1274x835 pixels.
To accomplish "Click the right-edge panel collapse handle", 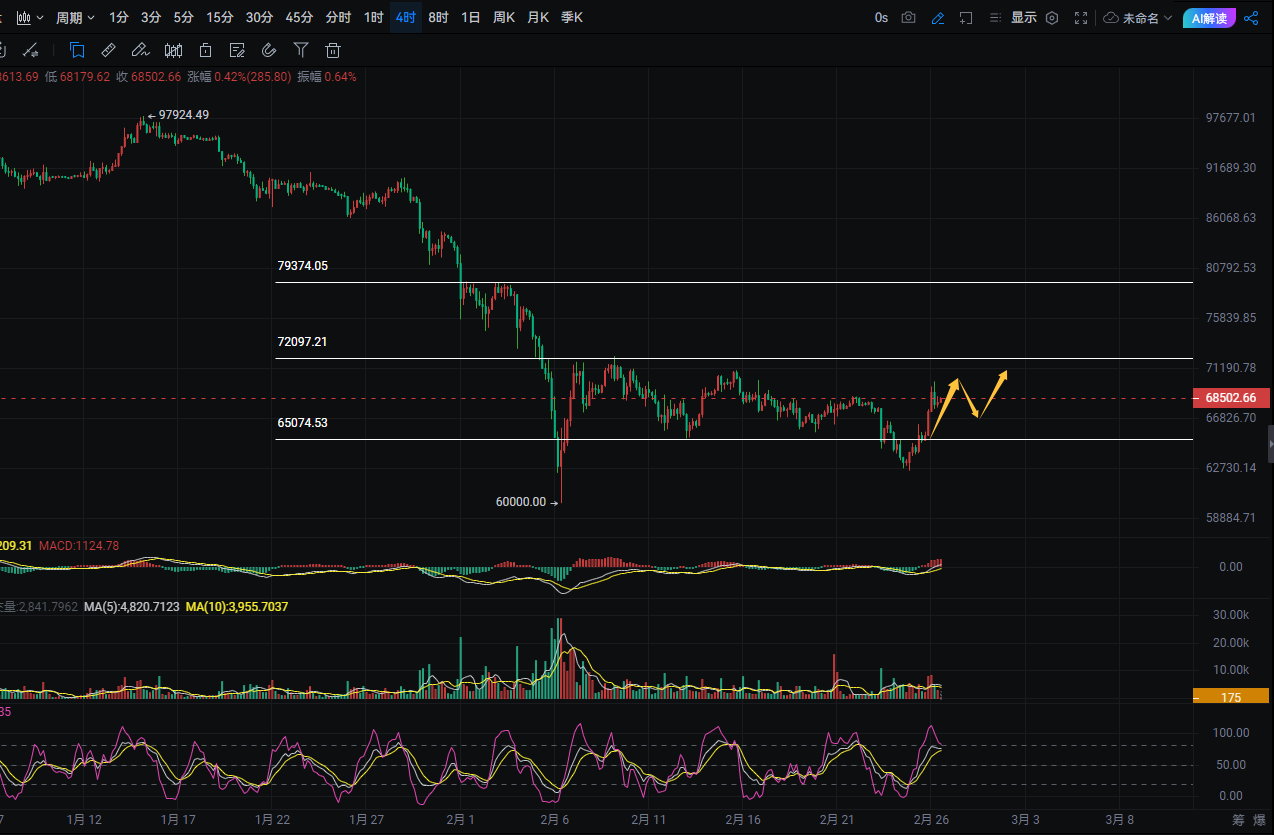I will pyautogui.click(x=1270, y=440).
